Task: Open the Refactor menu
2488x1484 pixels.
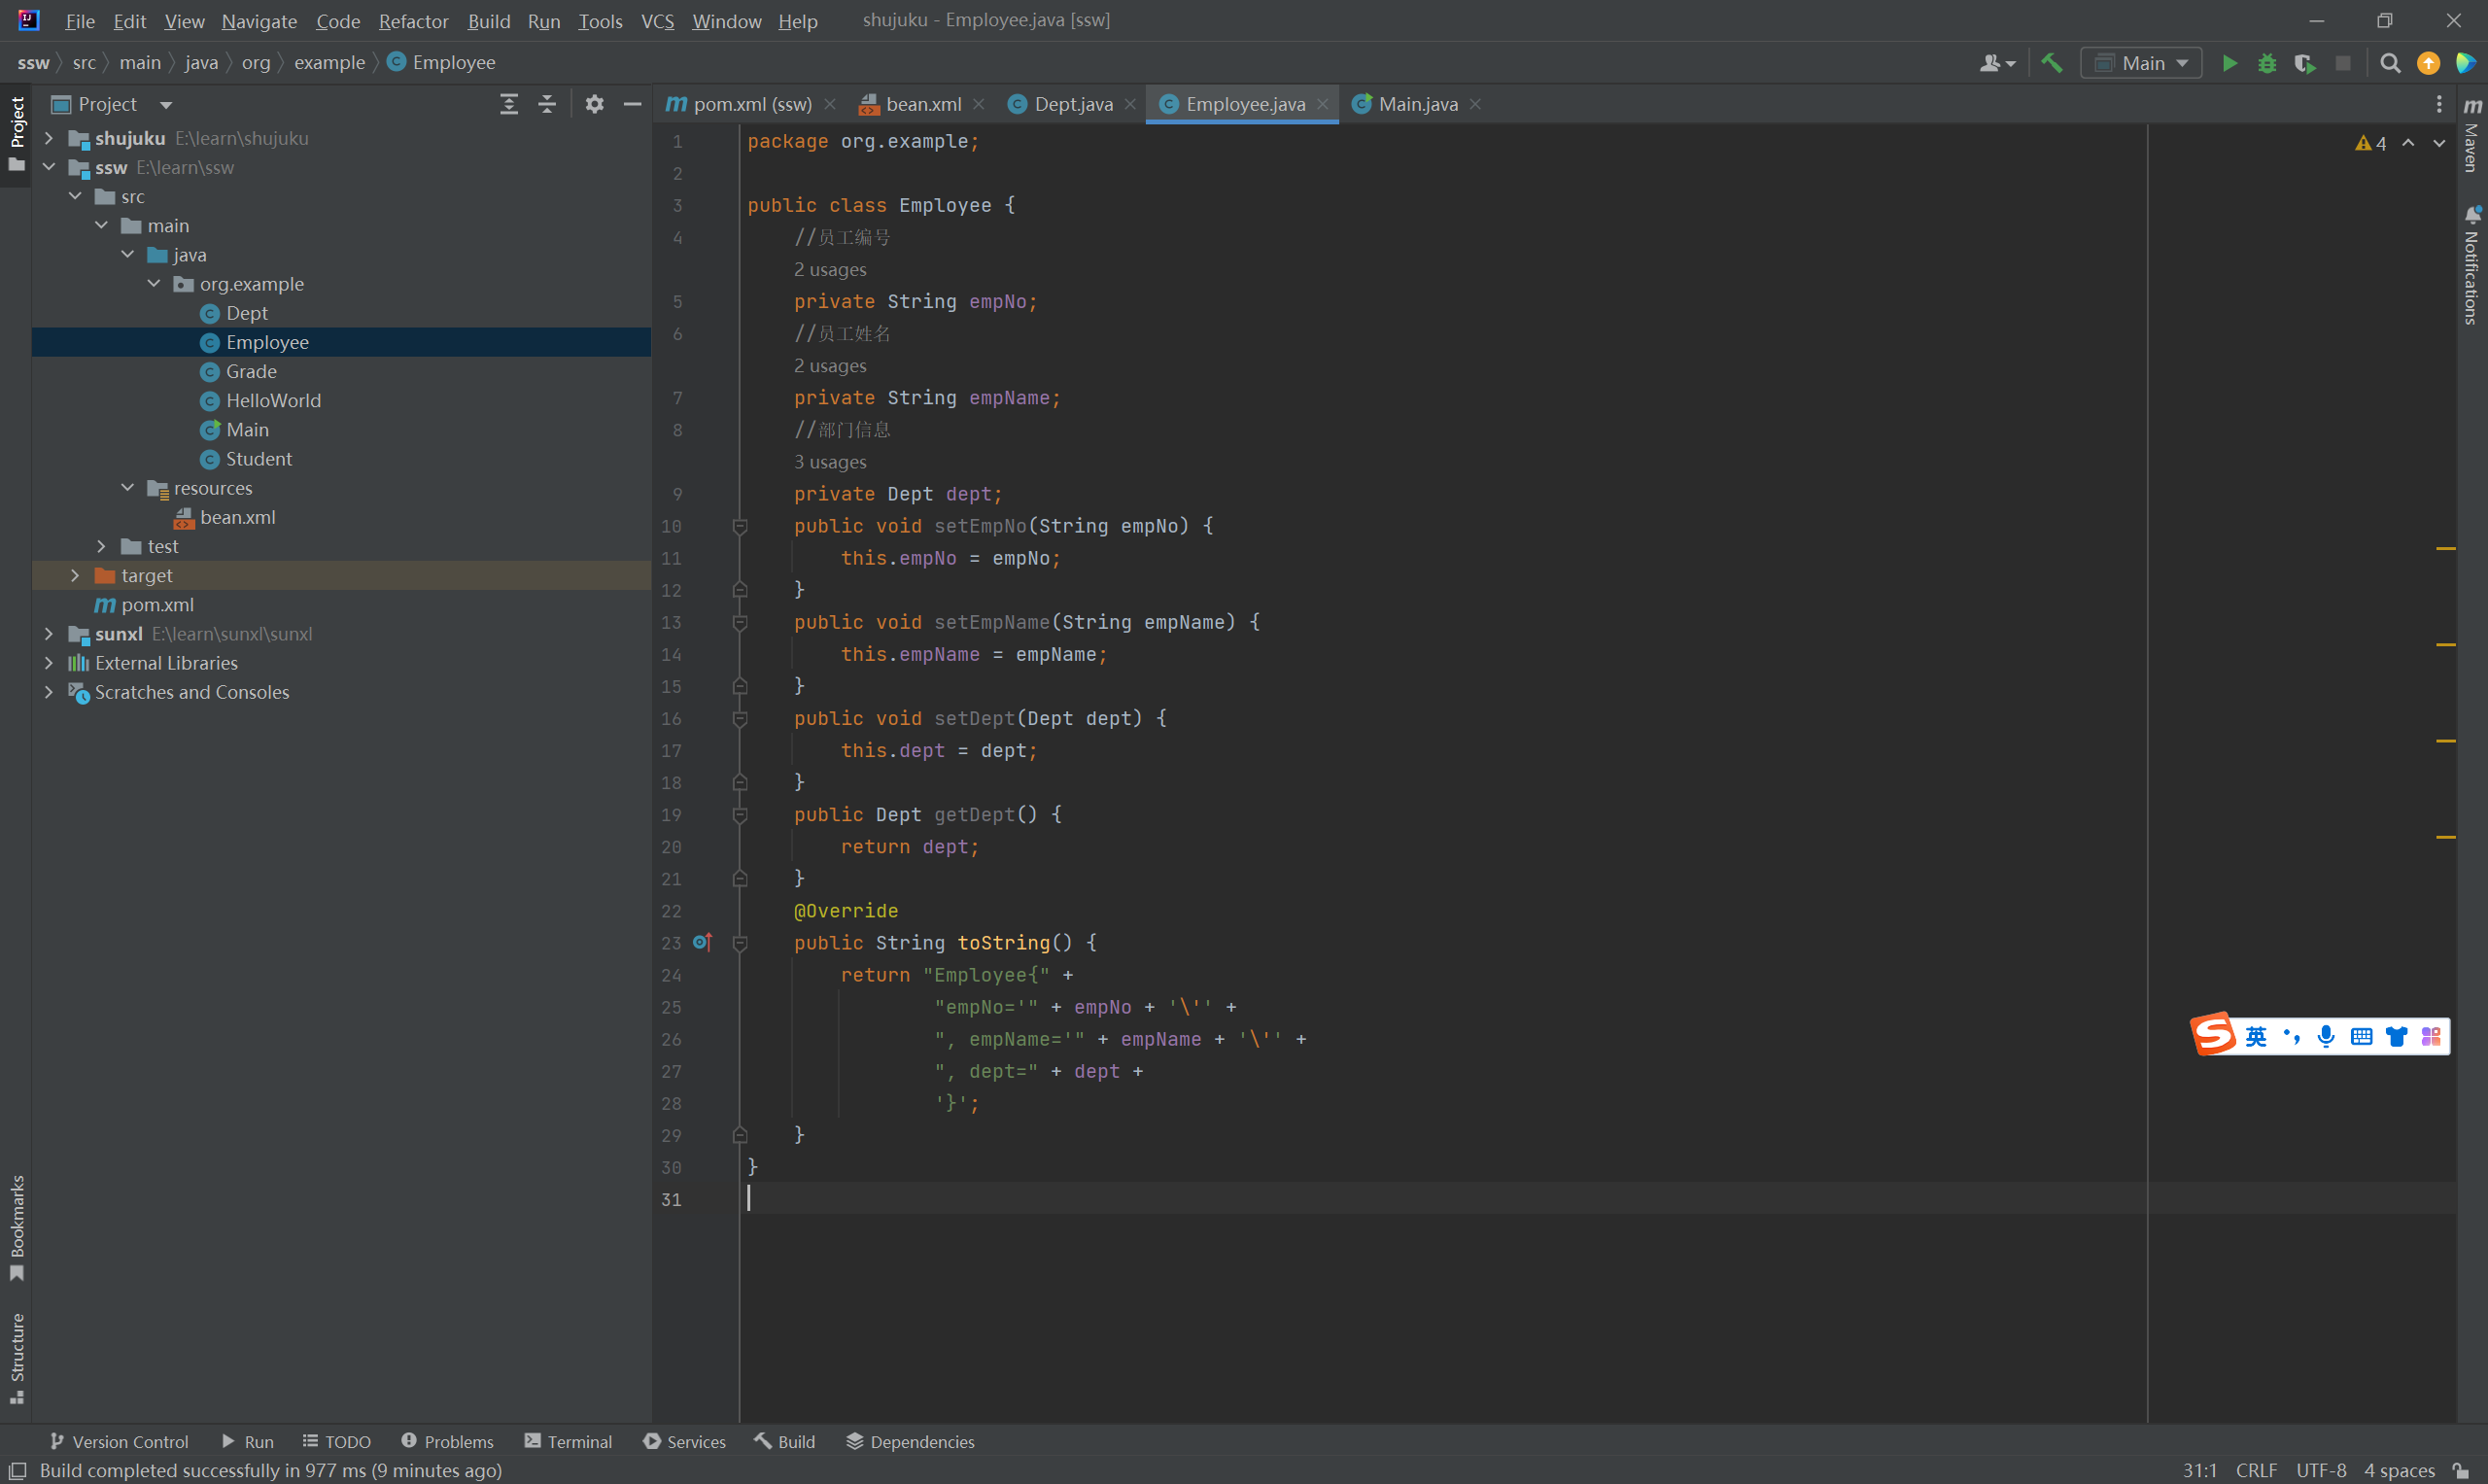Action: click(x=413, y=21)
